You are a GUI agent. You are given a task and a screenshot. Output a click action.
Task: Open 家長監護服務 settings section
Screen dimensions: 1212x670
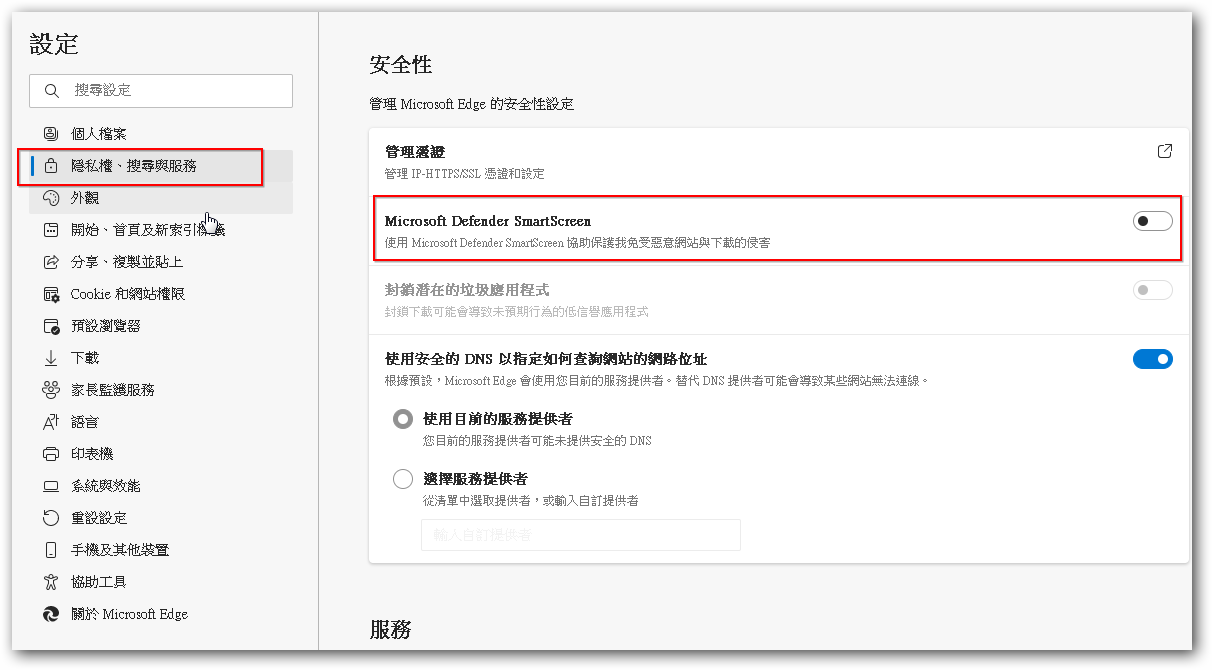(112, 390)
